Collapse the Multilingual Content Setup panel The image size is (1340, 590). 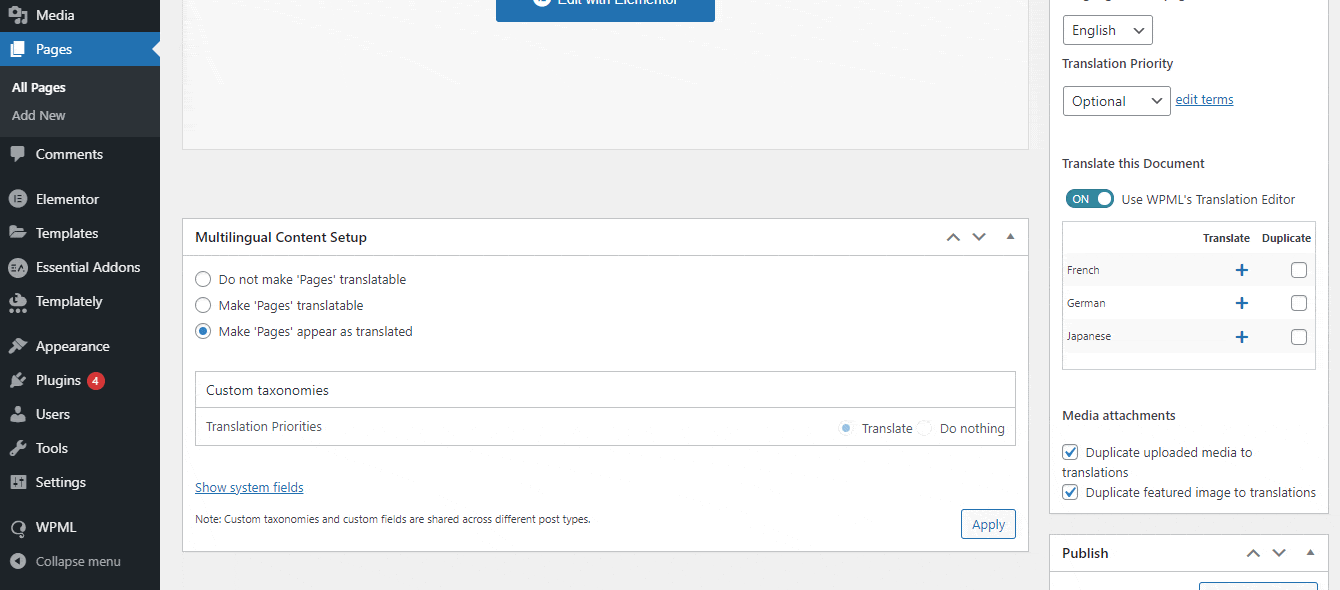1010,236
